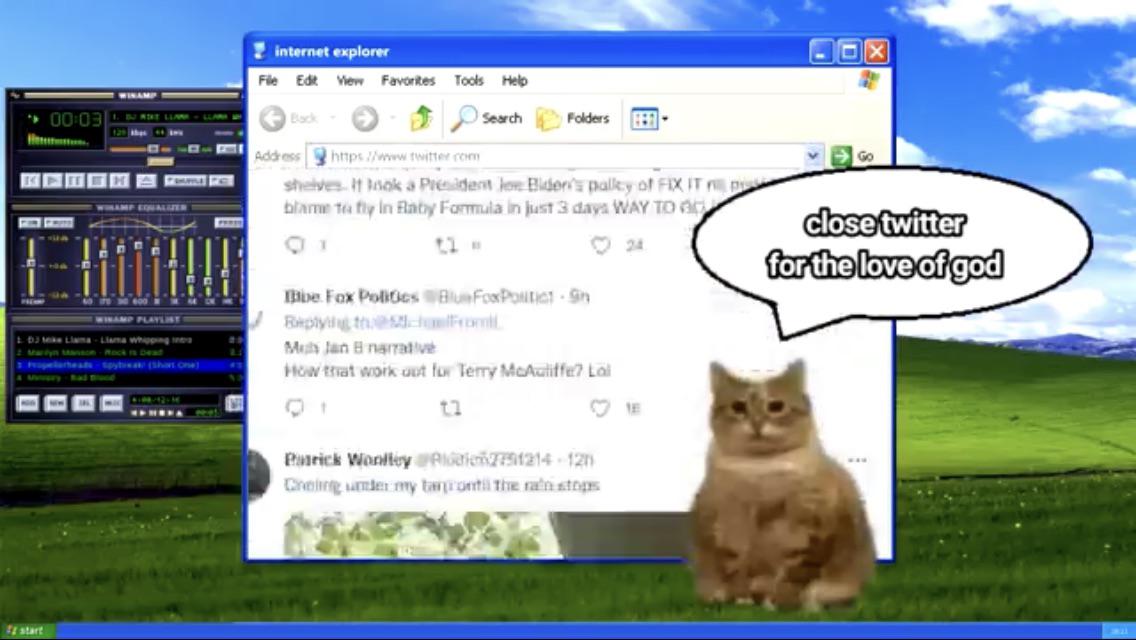The height and width of the screenshot is (640, 1136).
Task: Click the Up folder icon
Action: [x=421, y=118]
